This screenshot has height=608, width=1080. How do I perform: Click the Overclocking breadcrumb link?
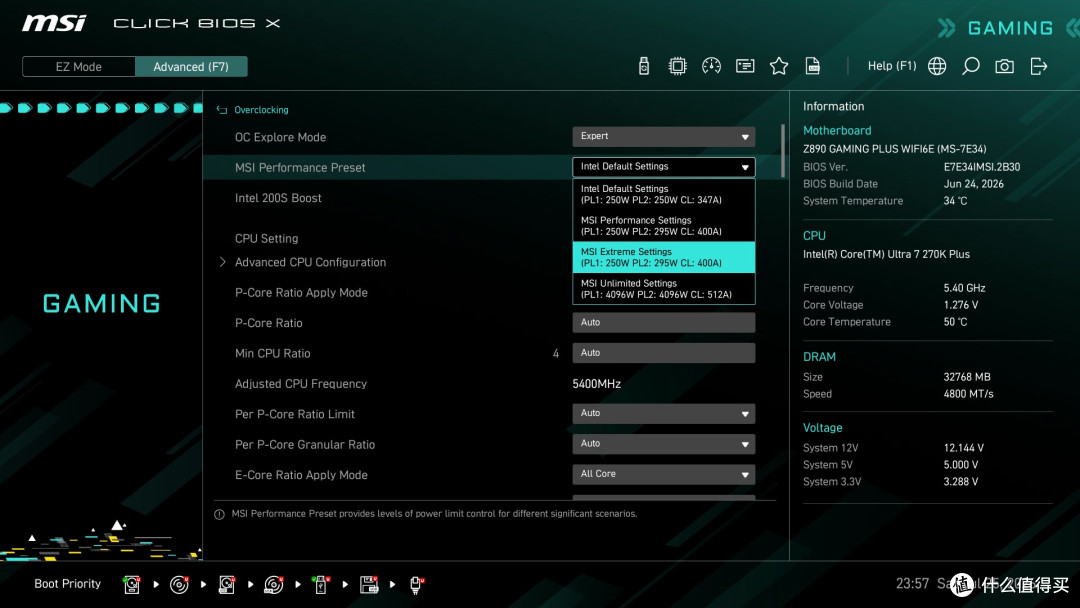[x=261, y=110]
